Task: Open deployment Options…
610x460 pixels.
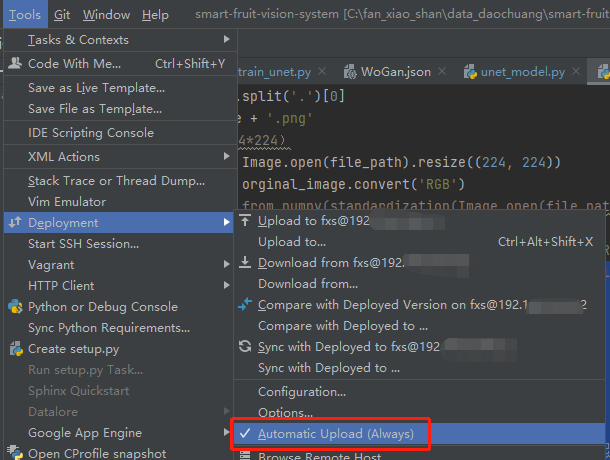Action: pos(419,413)
